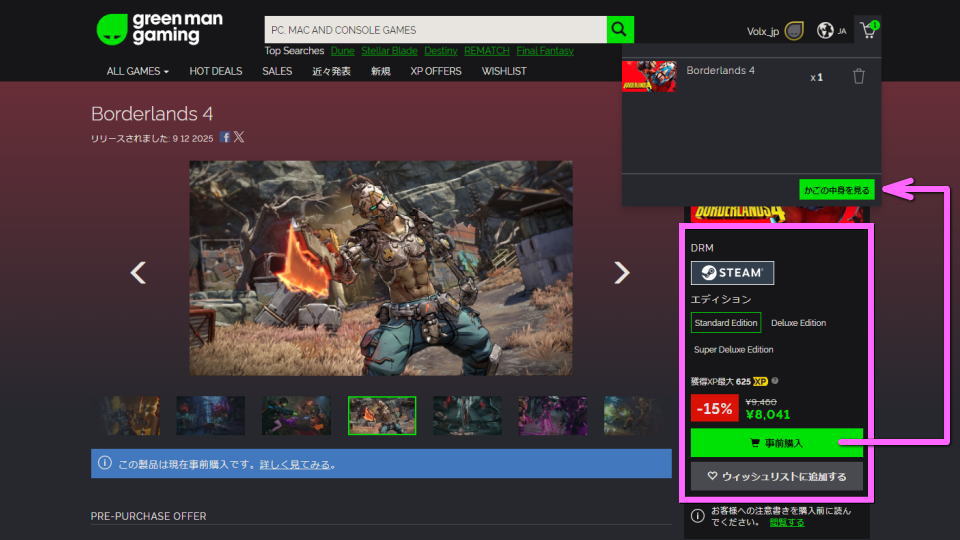Select the Steam DRM option
The height and width of the screenshot is (540, 960).
pyautogui.click(x=732, y=272)
